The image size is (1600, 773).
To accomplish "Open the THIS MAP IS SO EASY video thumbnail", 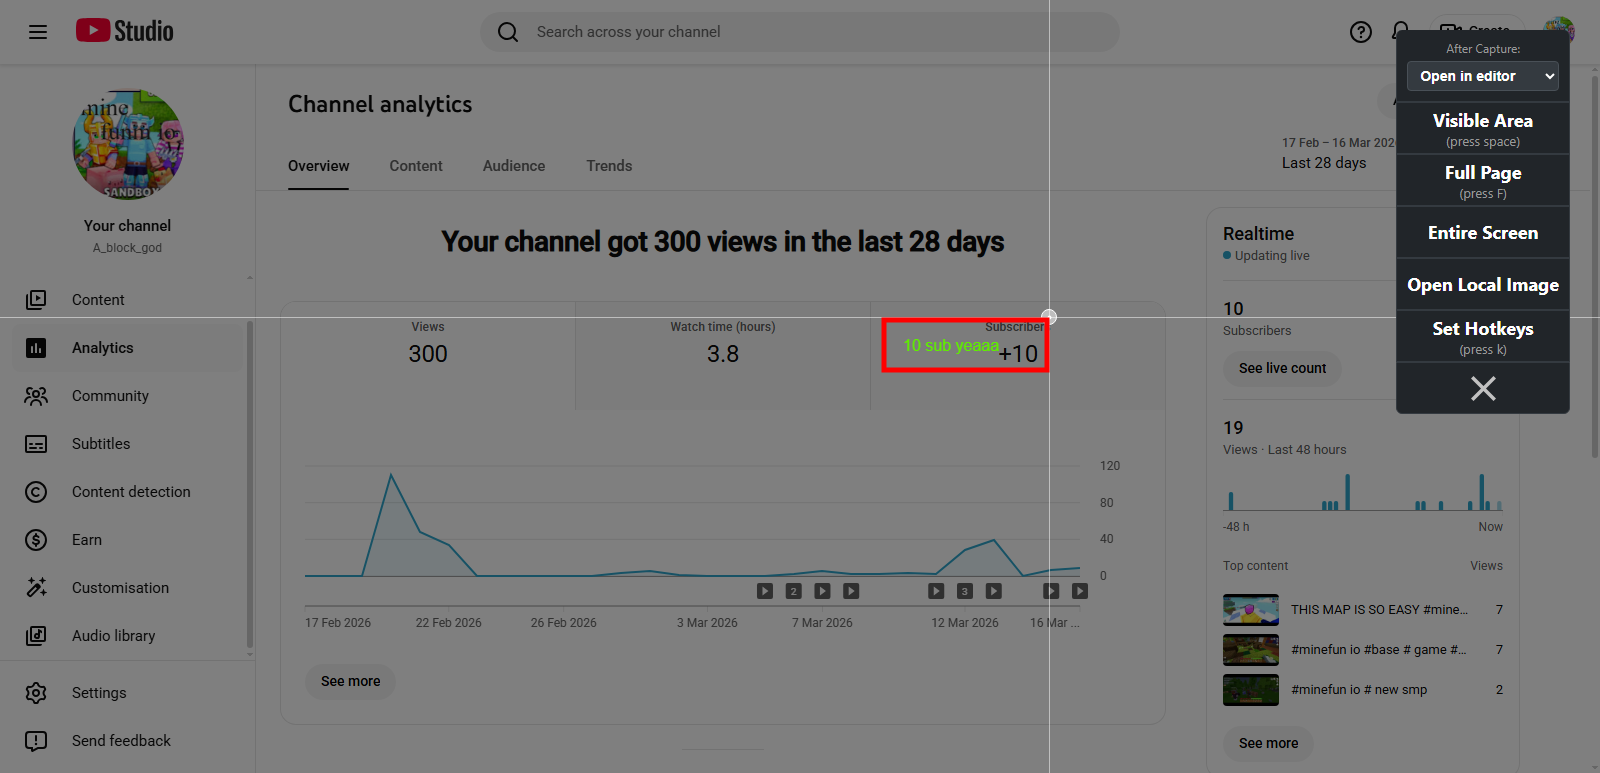I will tap(1250, 610).
